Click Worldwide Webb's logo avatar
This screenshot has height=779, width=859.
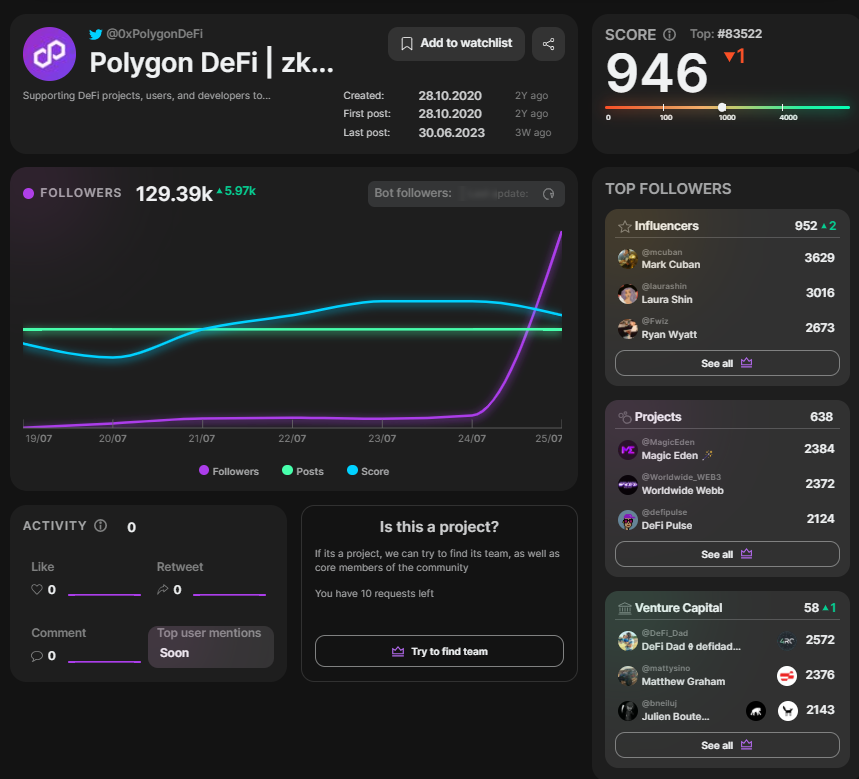click(x=628, y=485)
